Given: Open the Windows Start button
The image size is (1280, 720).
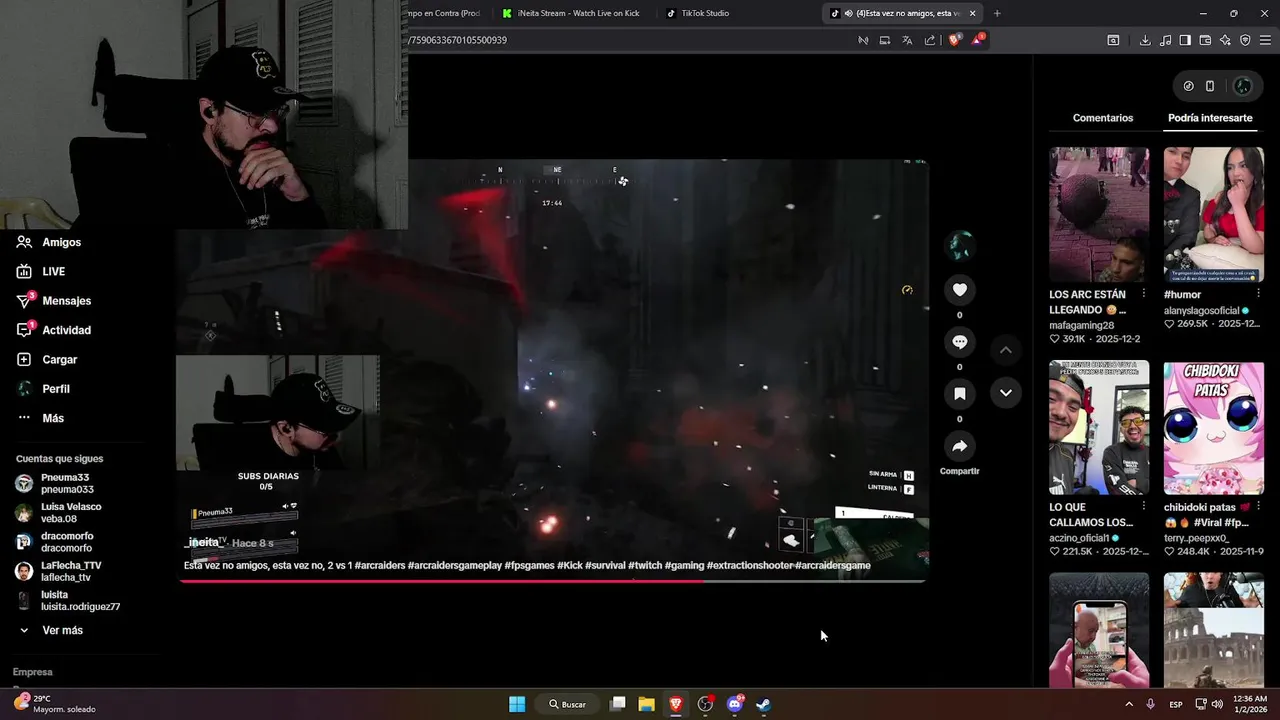Looking at the screenshot, I should tap(517, 704).
